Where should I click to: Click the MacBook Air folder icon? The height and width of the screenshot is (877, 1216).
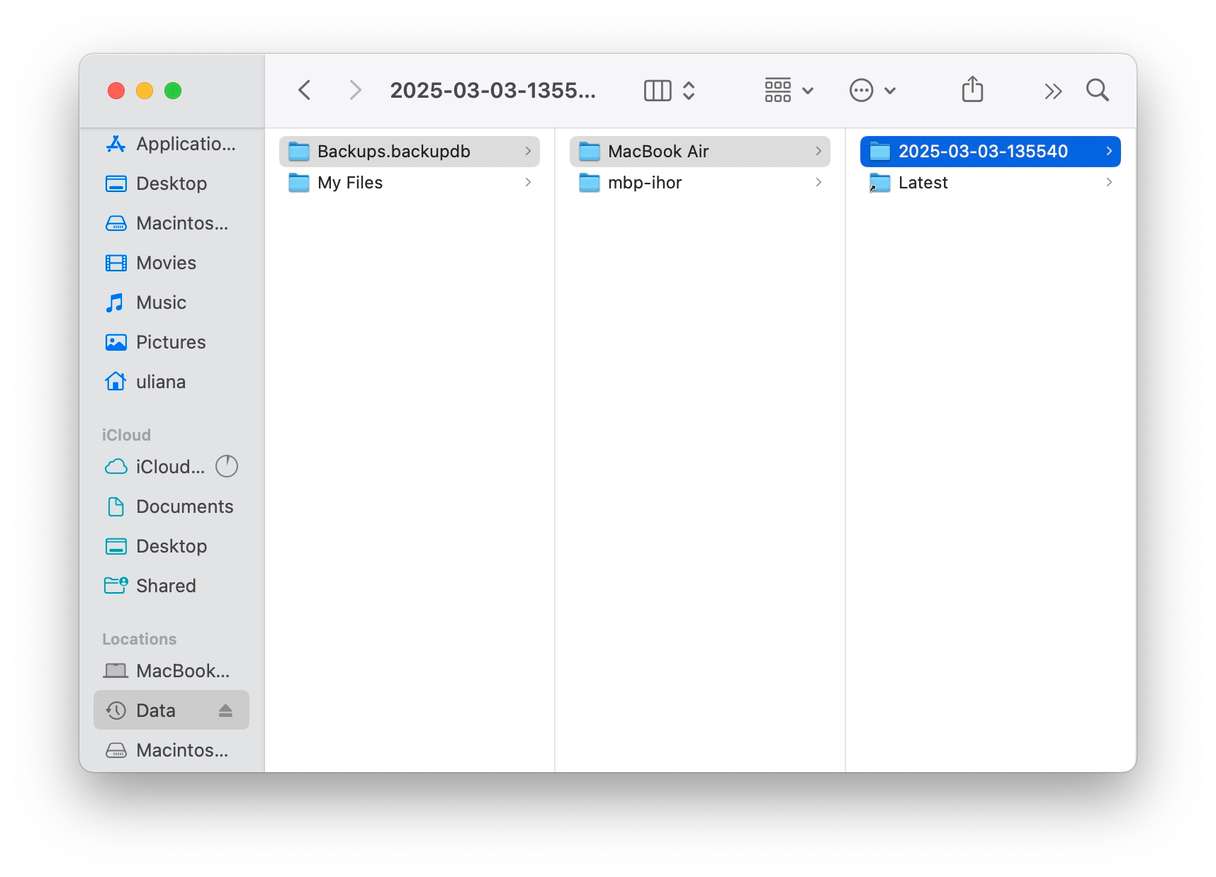590,151
